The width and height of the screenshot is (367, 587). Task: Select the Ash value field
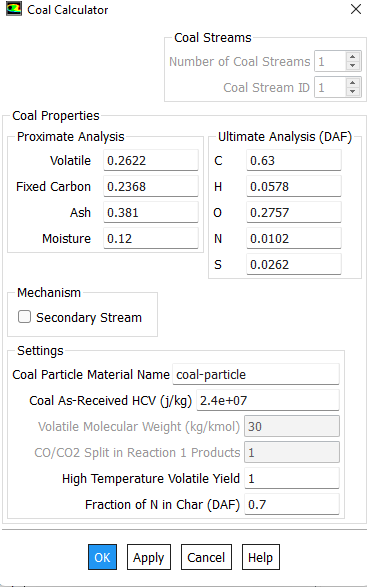click(x=151, y=212)
